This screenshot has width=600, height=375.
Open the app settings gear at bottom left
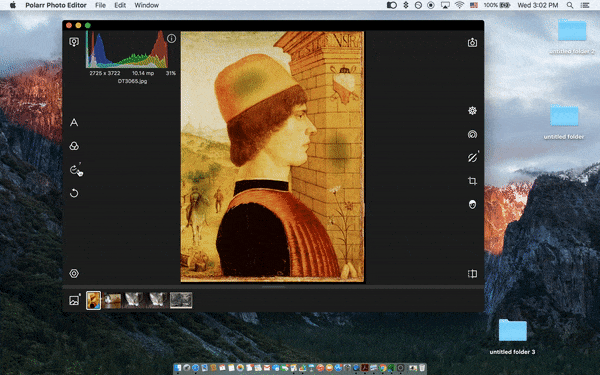pos(74,273)
